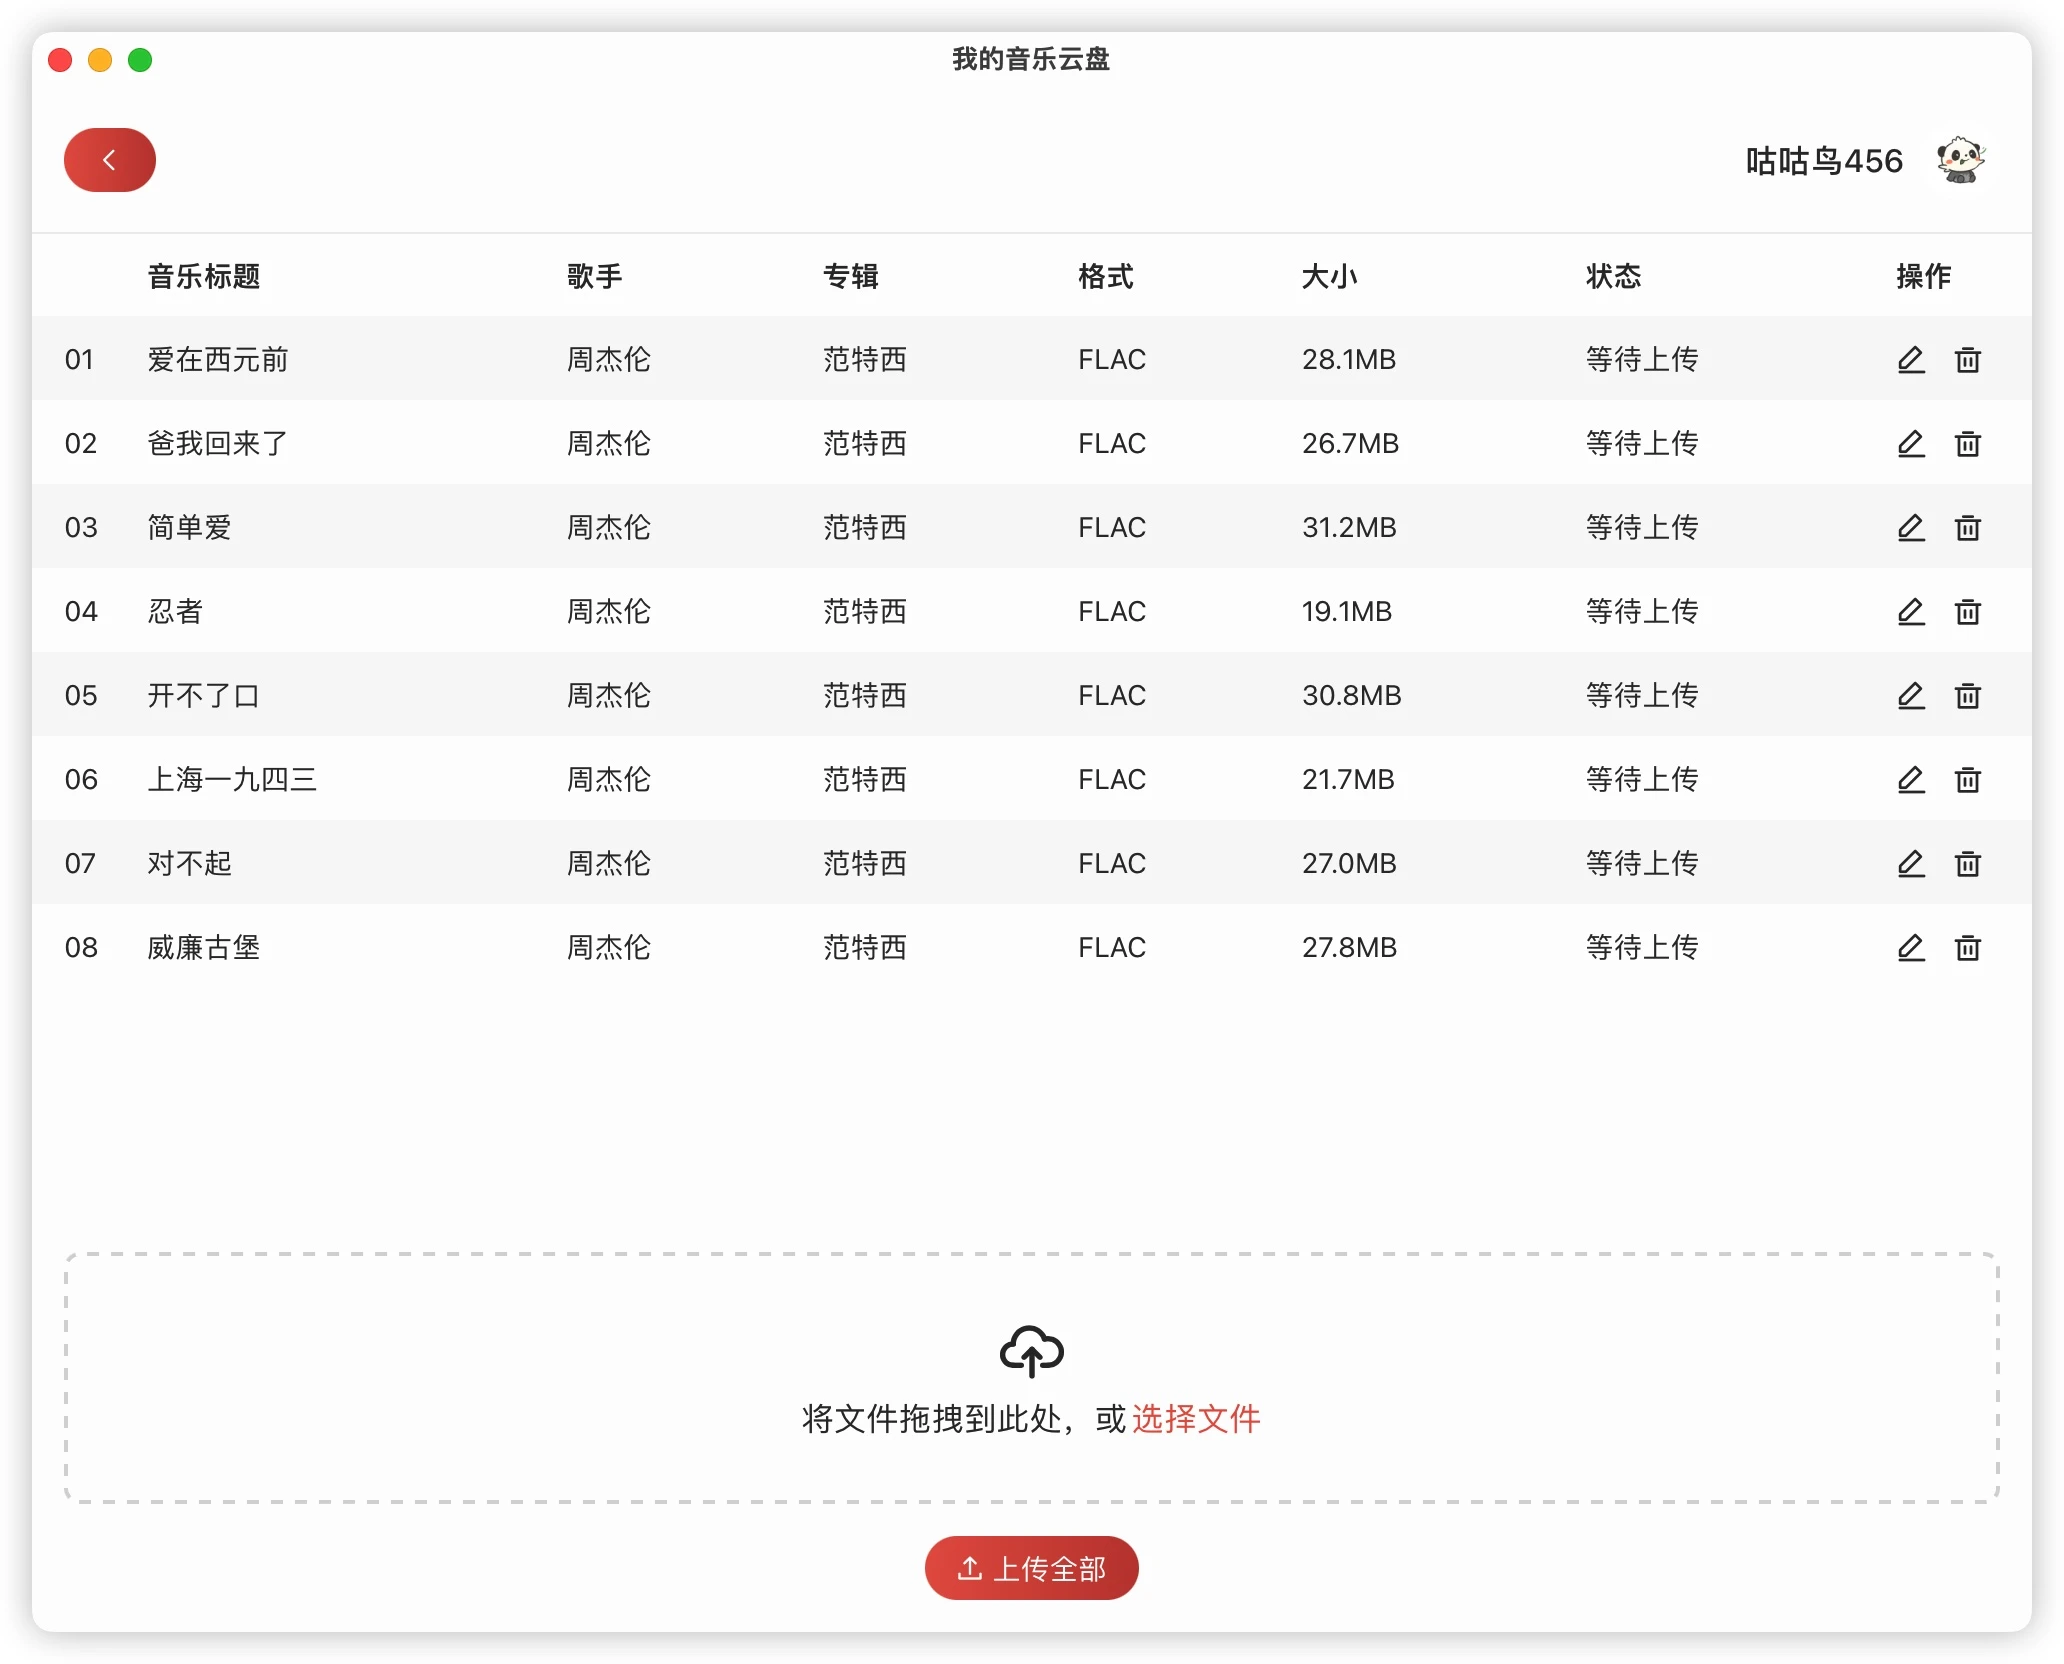Image resolution: width=2064 pixels, height=1664 pixels.
Task: Delete the song 爱在西元前
Action: click(1968, 359)
